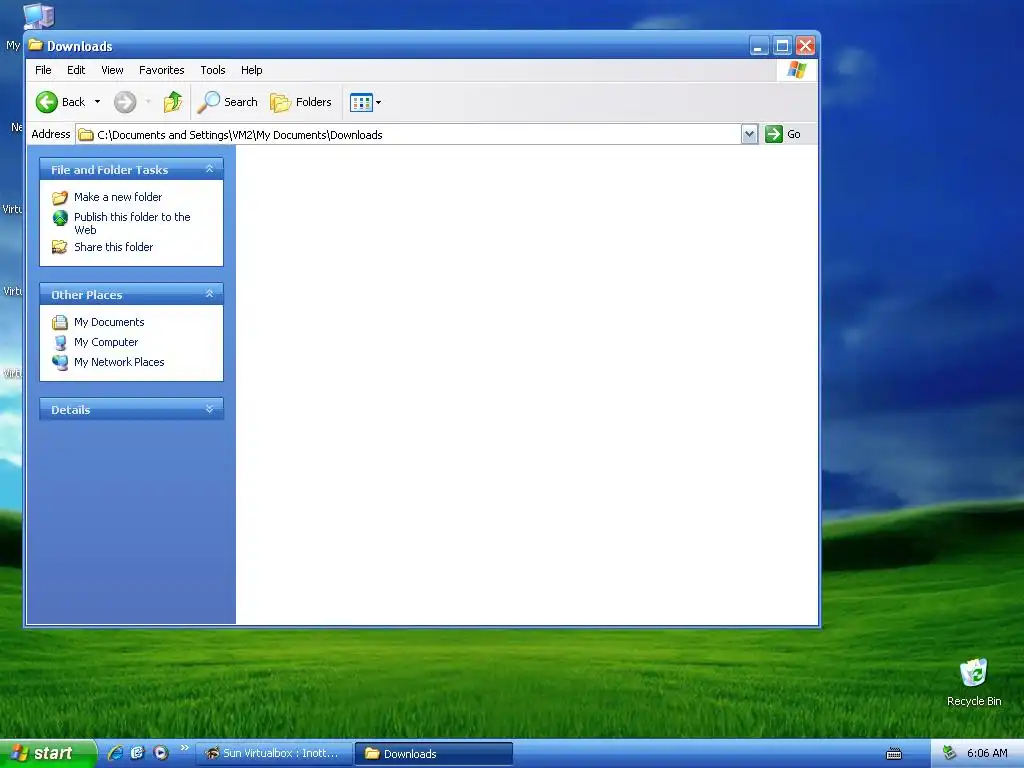Image resolution: width=1024 pixels, height=768 pixels.
Task: Toggle the Folders tree pane
Action: 301,102
